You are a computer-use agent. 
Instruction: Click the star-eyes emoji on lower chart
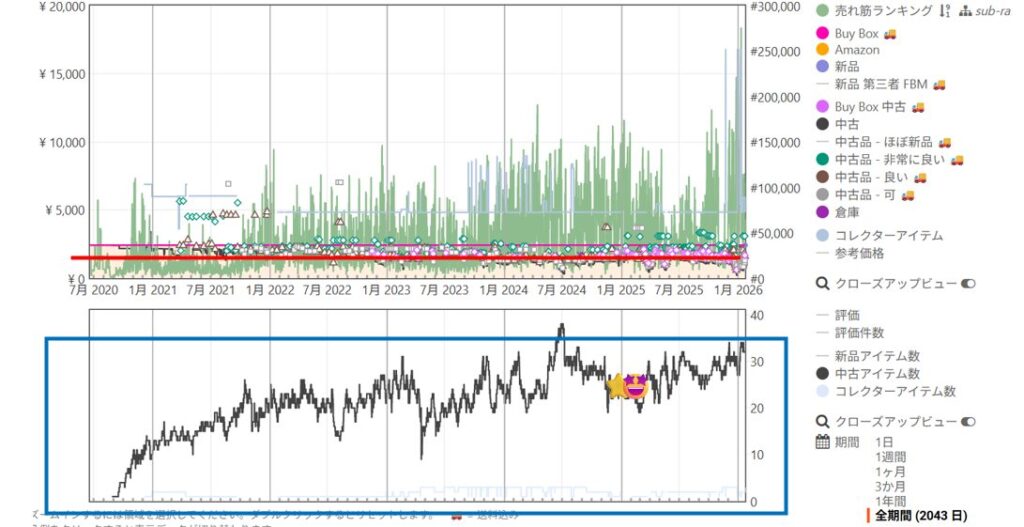pos(634,386)
